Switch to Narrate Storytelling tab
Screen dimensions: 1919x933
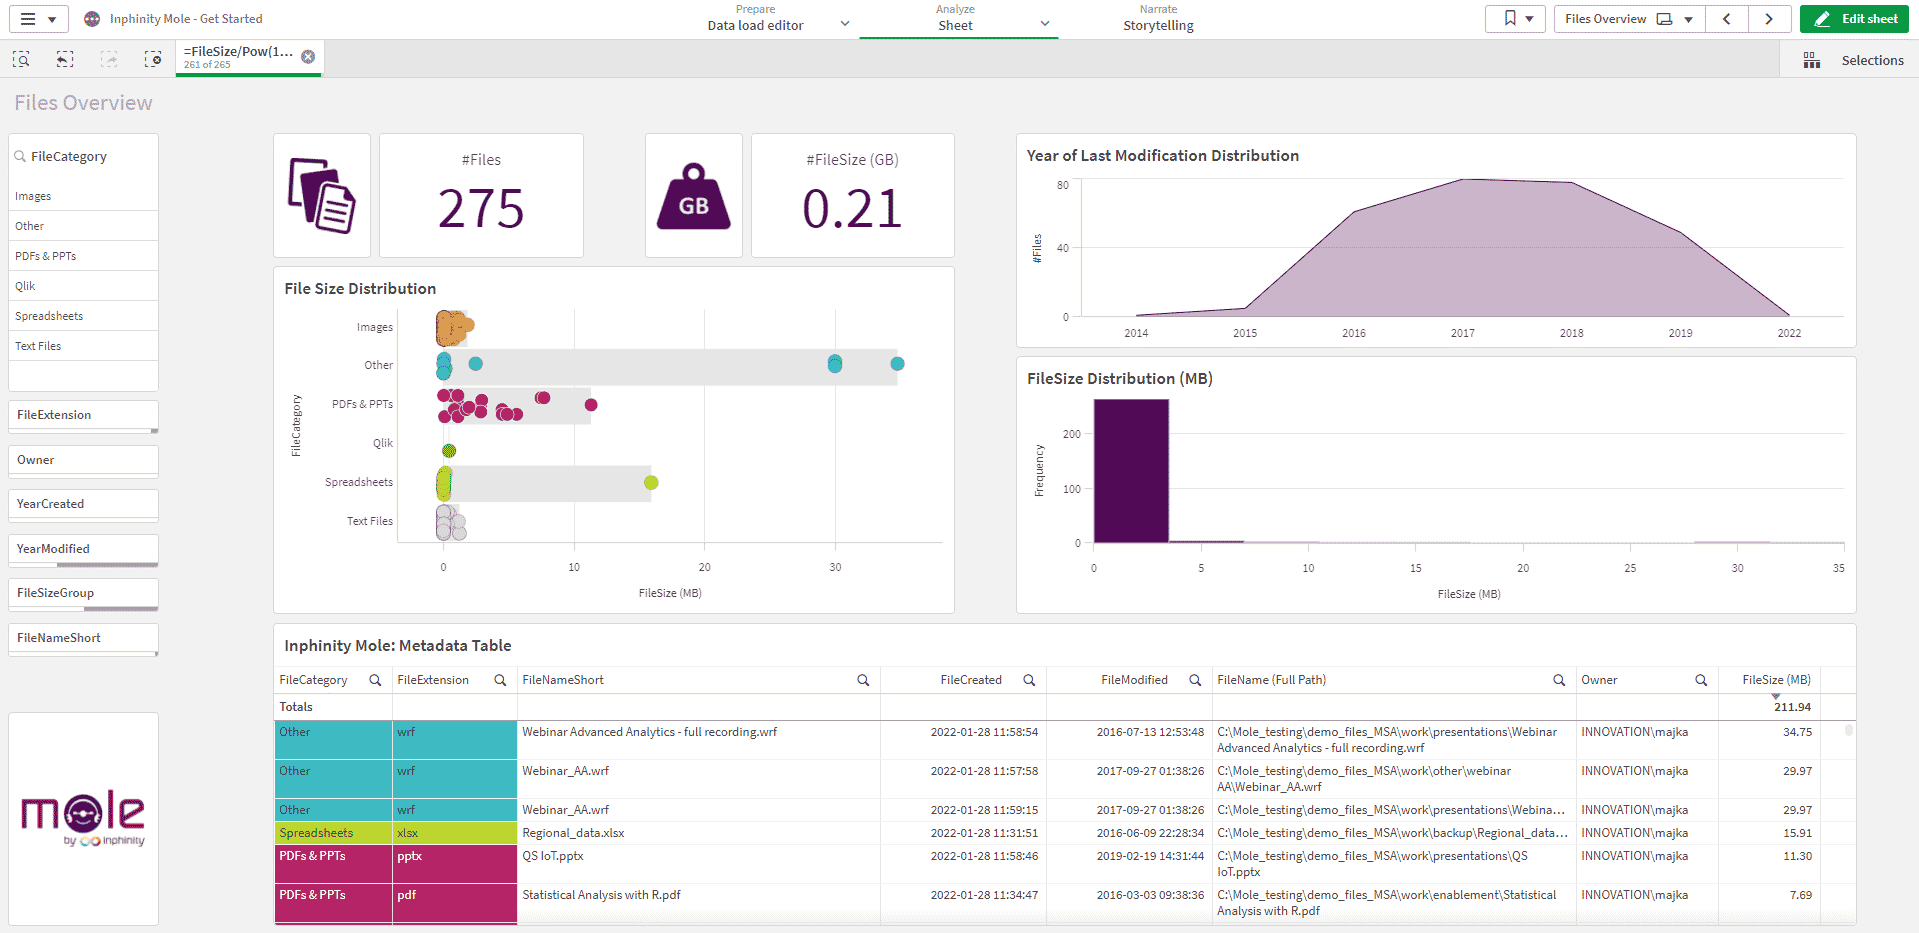click(1158, 19)
